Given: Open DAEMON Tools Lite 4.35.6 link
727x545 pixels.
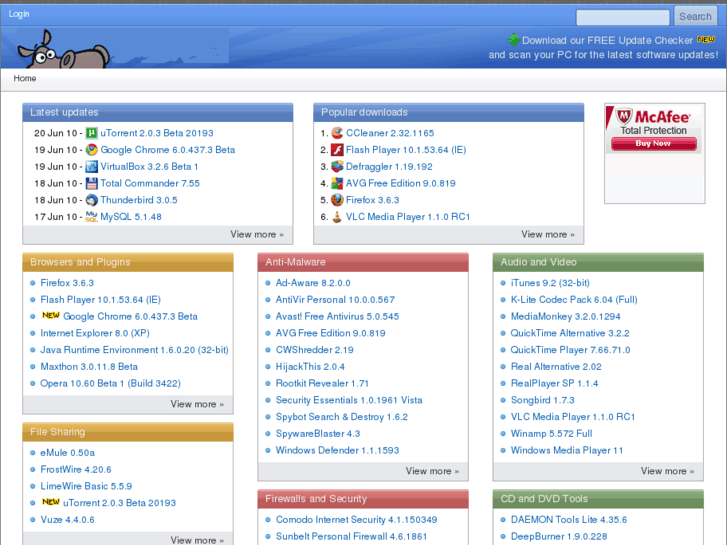Looking at the screenshot, I should [x=569, y=519].
